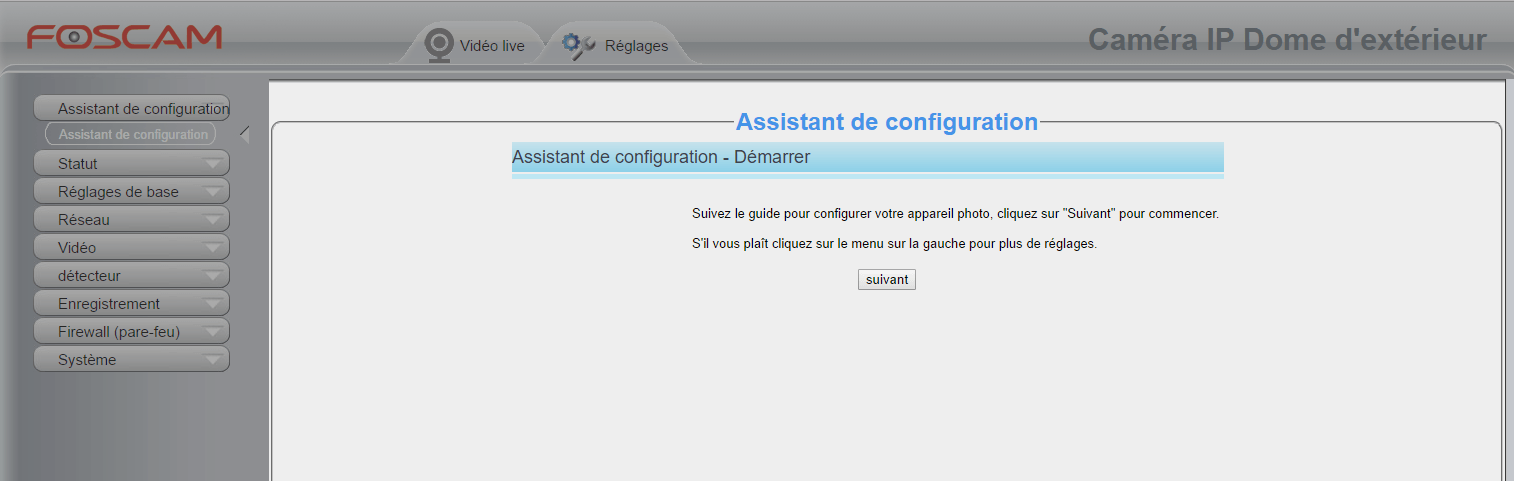Image resolution: width=1514 pixels, height=481 pixels.
Task: Open the Vidéo sidebar menu
Action: 132,247
